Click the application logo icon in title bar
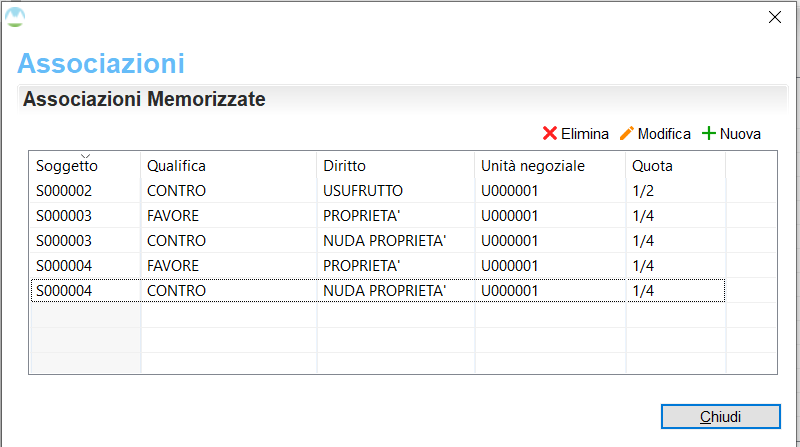Screen dimensions: 800x447 point(15,17)
